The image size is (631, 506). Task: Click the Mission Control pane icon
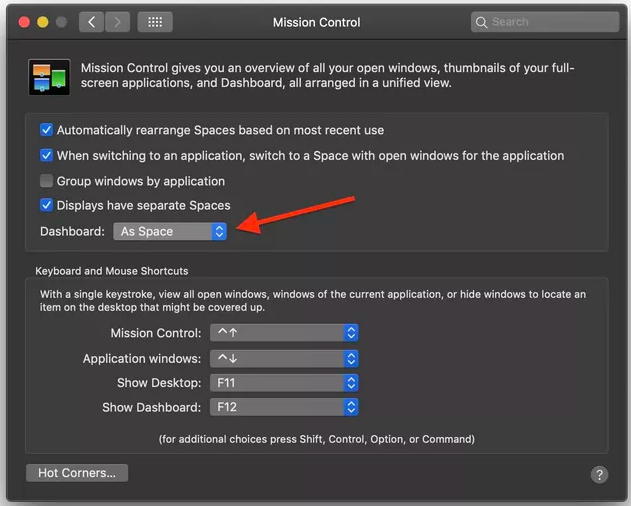[49, 77]
